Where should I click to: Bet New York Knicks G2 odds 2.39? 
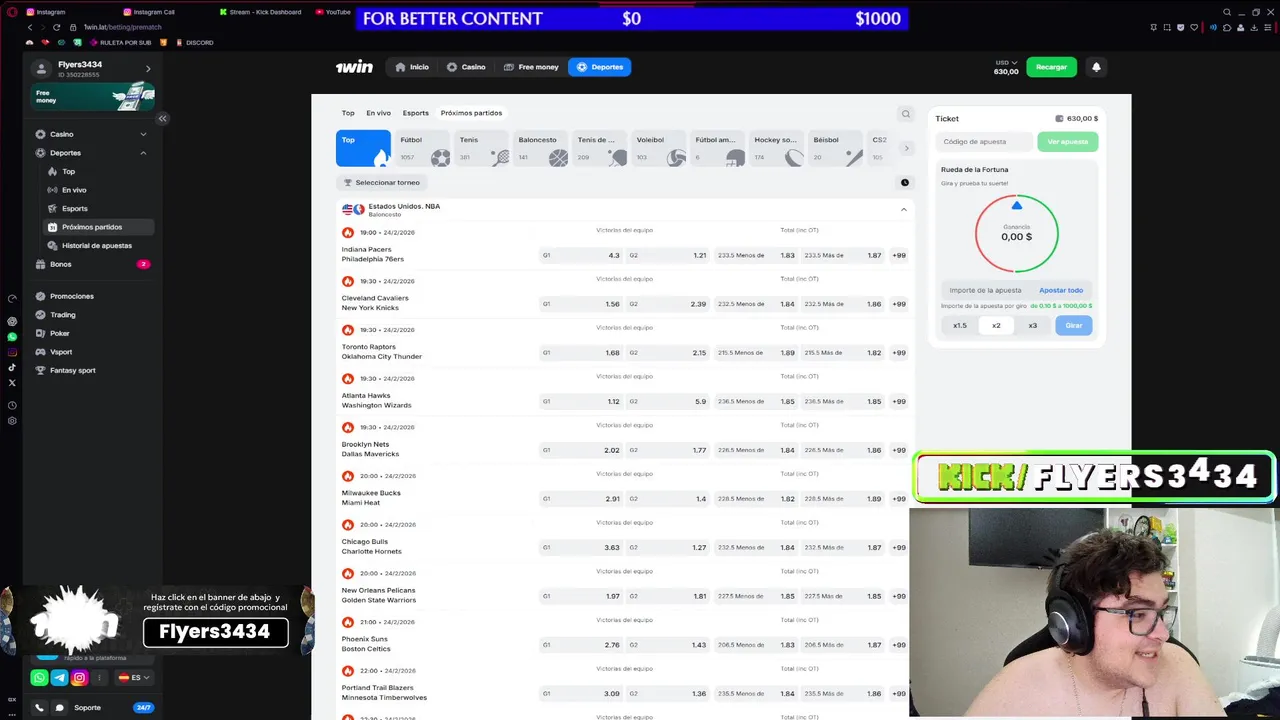point(668,304)
